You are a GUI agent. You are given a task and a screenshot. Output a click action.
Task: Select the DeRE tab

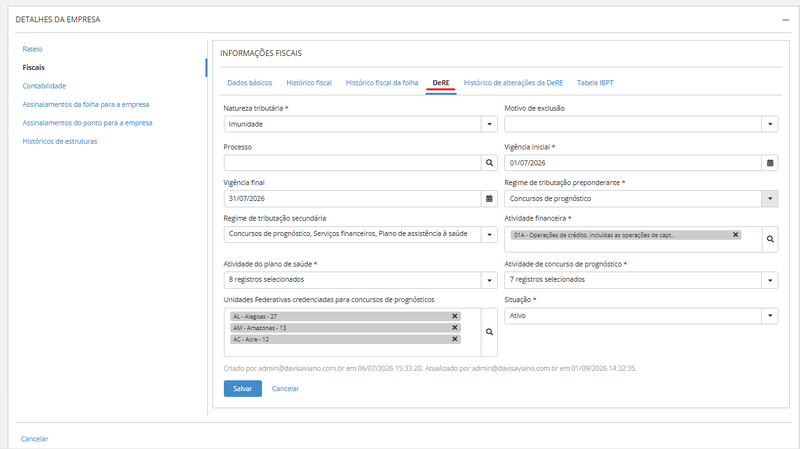click(441, 83)
